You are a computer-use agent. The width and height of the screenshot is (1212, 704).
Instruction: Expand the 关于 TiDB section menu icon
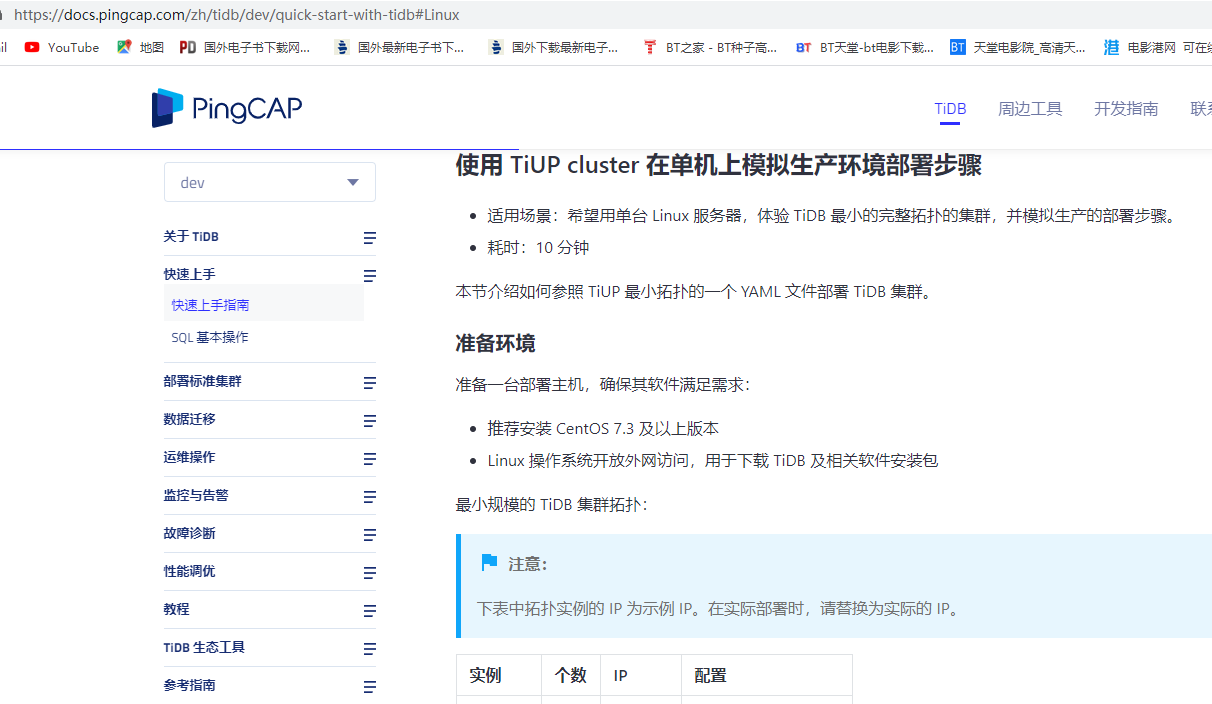(370, 238)
